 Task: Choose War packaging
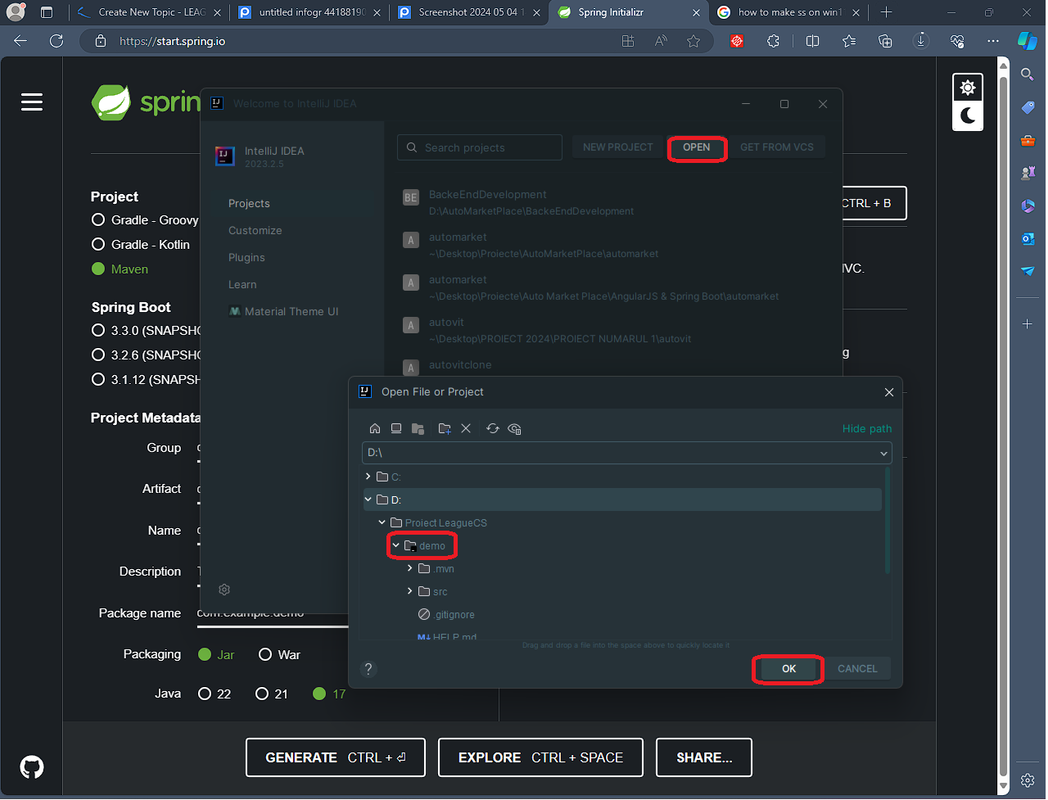pos(265,654)
